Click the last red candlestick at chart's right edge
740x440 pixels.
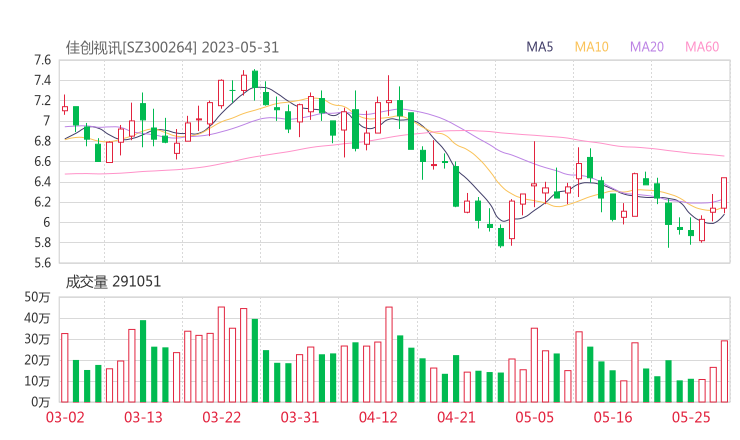point(724,193)
